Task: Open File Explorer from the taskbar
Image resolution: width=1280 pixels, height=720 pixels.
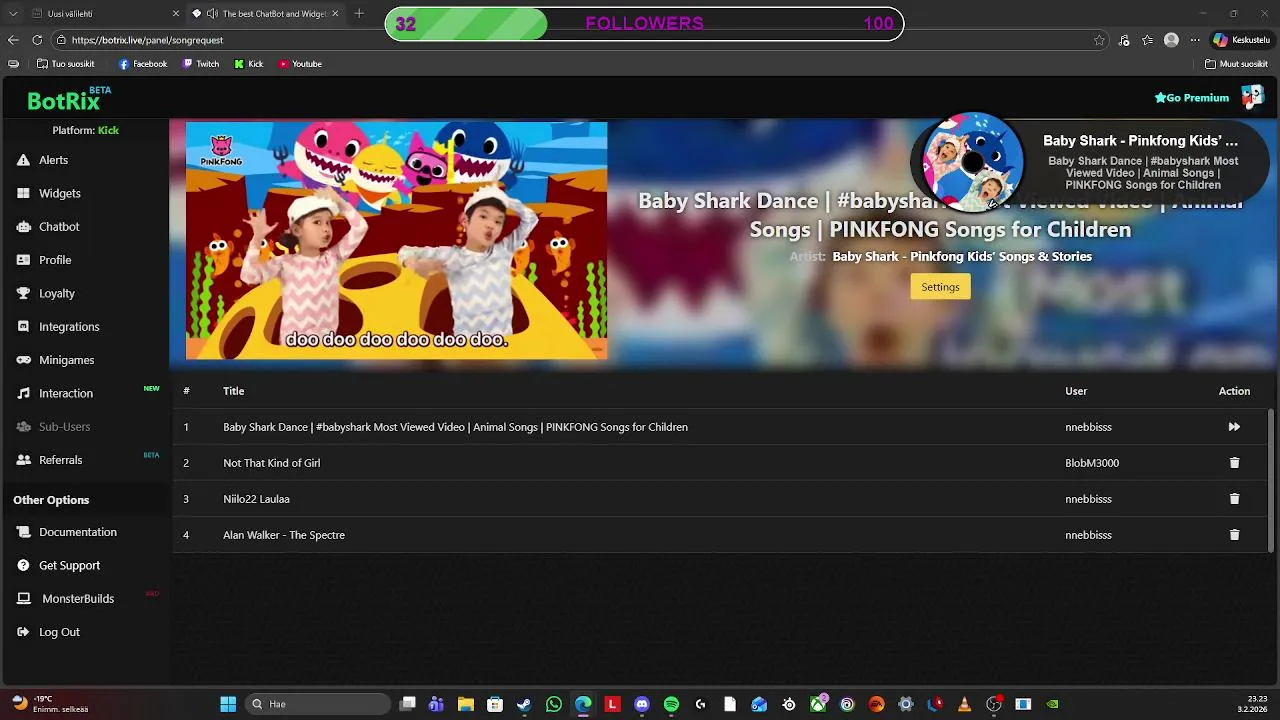Action: click(x=465, y=704)
